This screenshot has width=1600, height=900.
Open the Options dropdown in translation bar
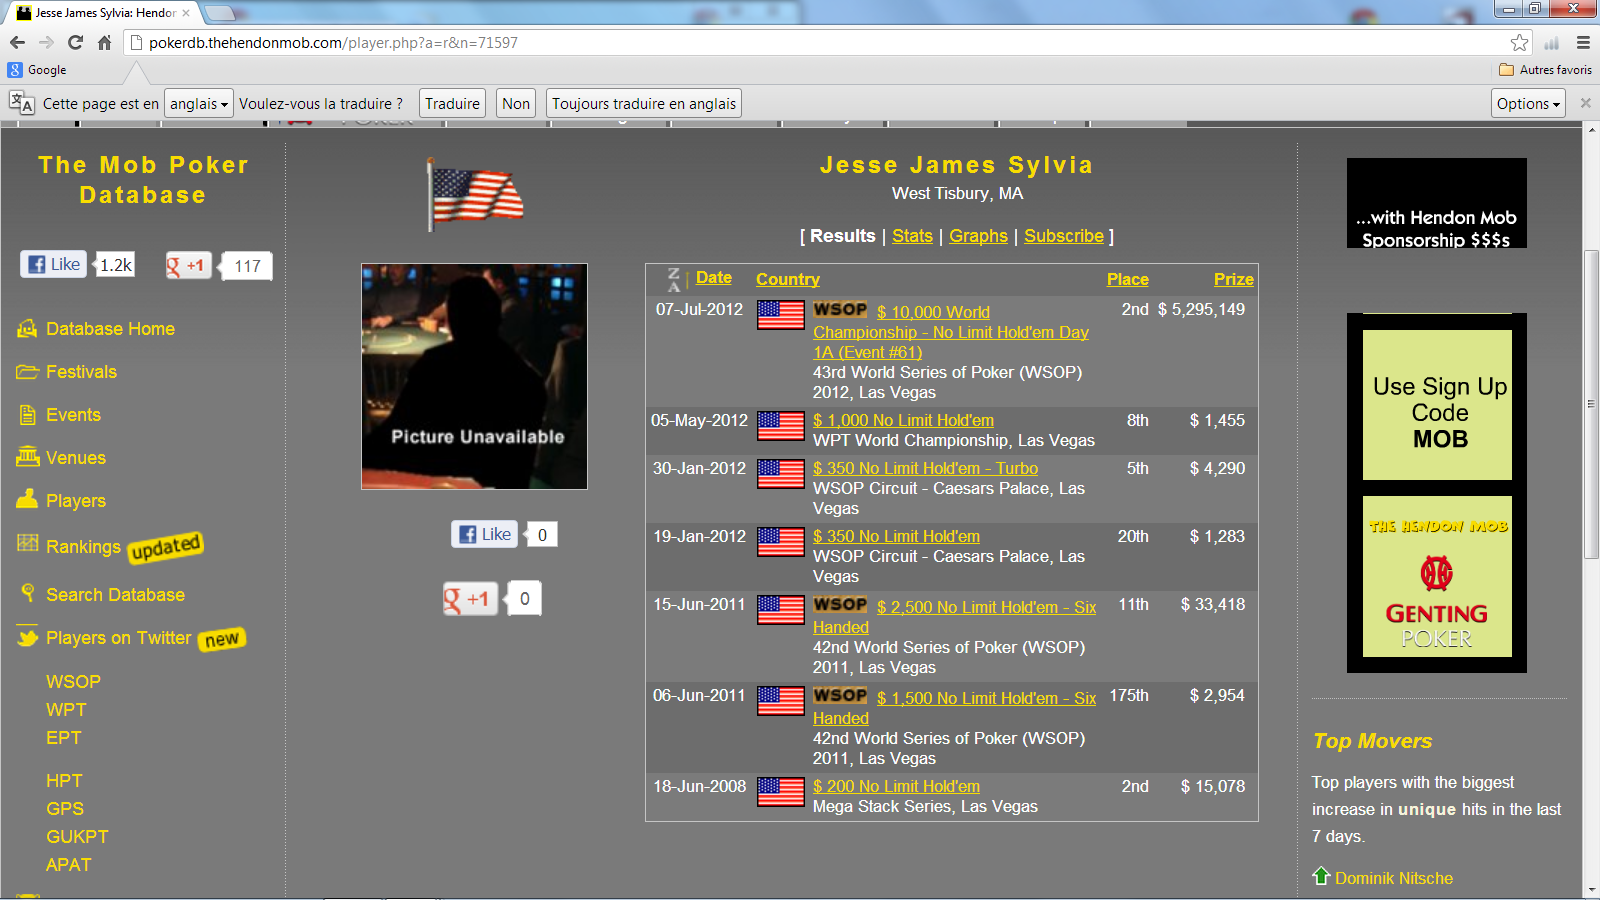click(1529, 103)
